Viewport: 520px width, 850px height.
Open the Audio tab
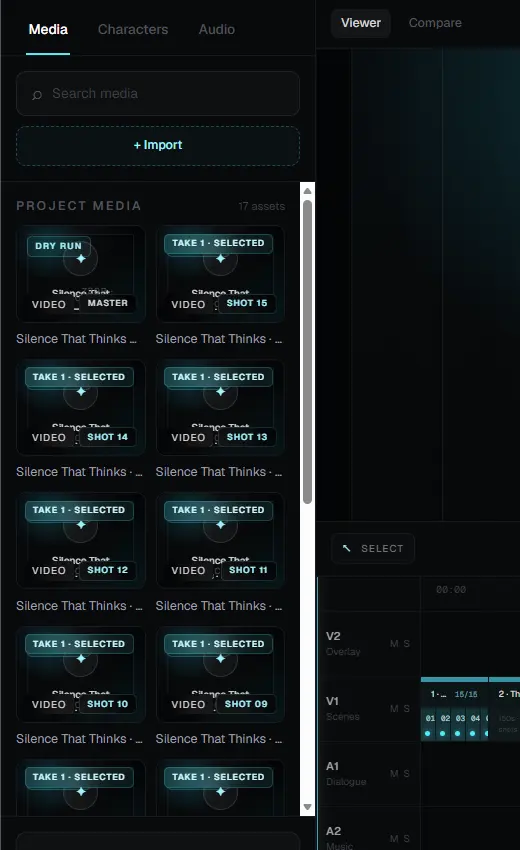coord(216,29)
